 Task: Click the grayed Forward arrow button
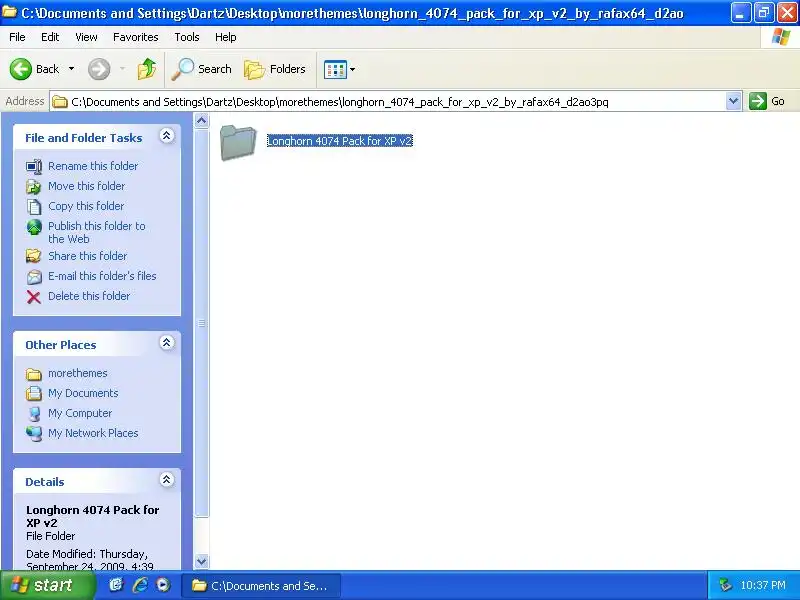pos(99,69)
